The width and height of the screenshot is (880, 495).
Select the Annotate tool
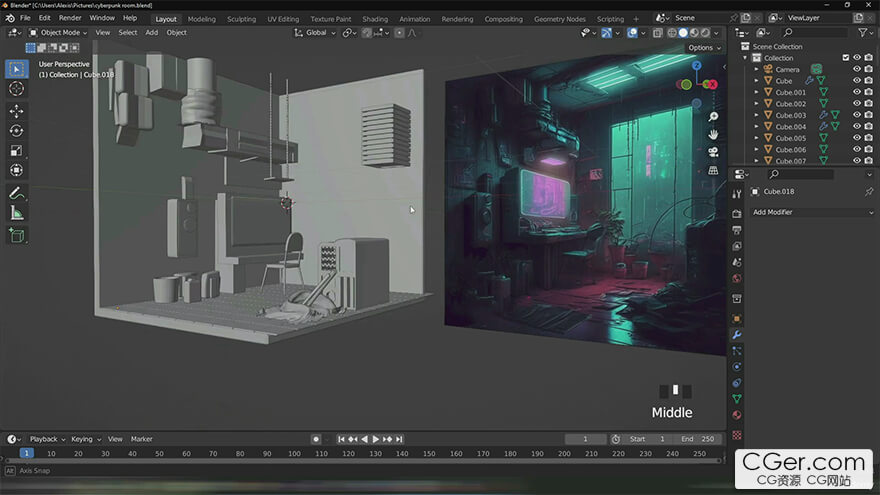[x=16, y=194]
